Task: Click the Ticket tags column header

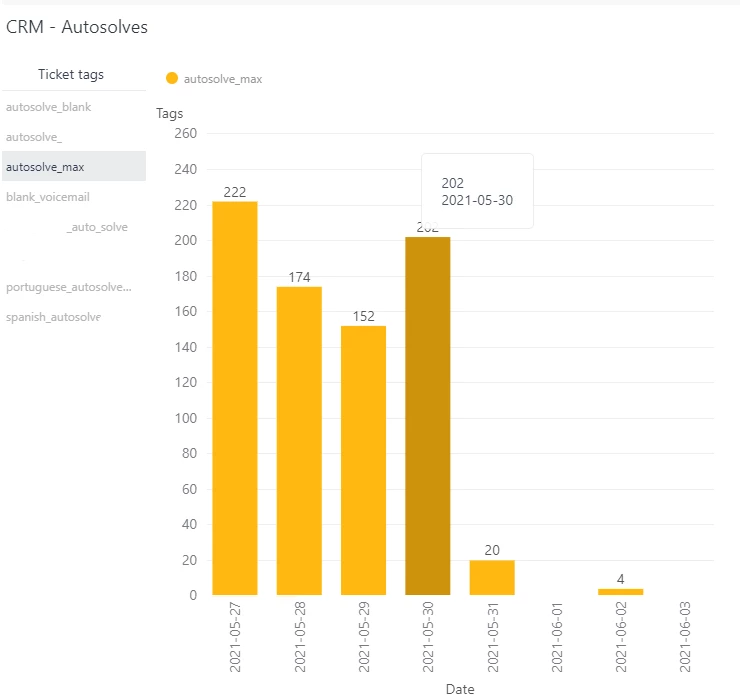Action: pyautogui.click(x=71, y=75)
